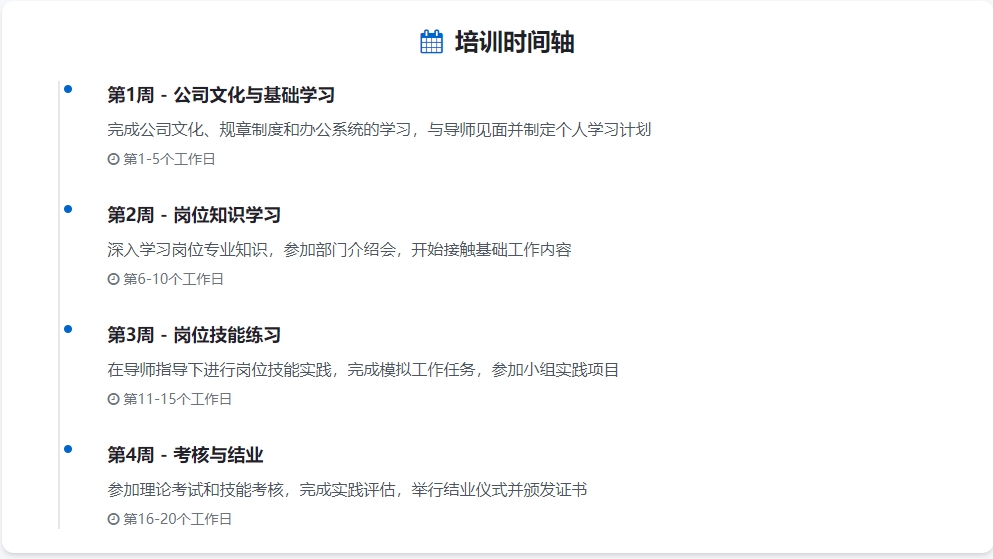Image resolution: width=993 pixels, height=559 pixels.
Task: Click the clock icon beside 第6-10个工作日
Action: click(x=113, y=279)
